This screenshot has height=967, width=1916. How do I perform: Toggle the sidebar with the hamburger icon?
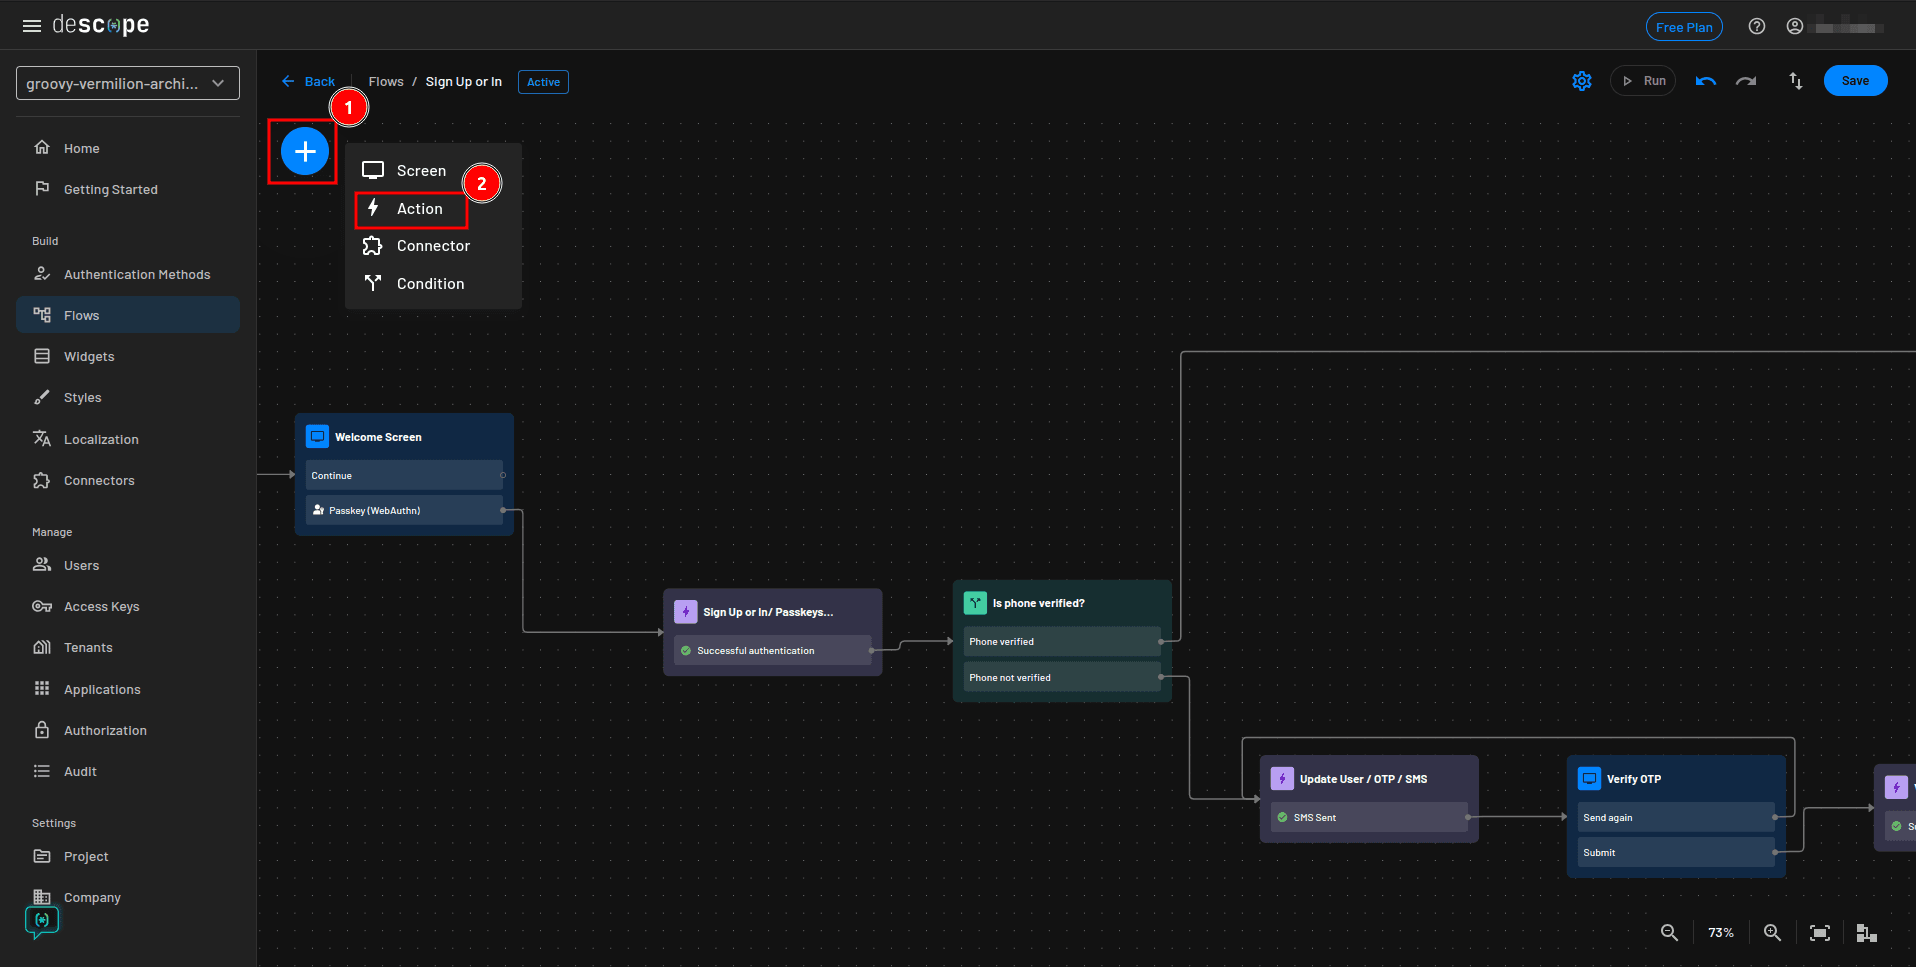(31, 25)
